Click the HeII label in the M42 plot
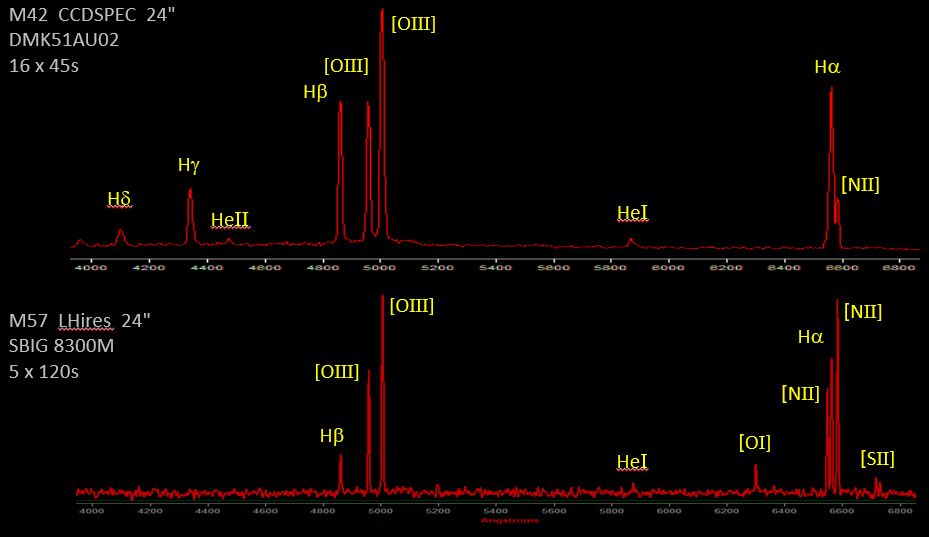This screenshot has width=929, height=537. [230, 220]
